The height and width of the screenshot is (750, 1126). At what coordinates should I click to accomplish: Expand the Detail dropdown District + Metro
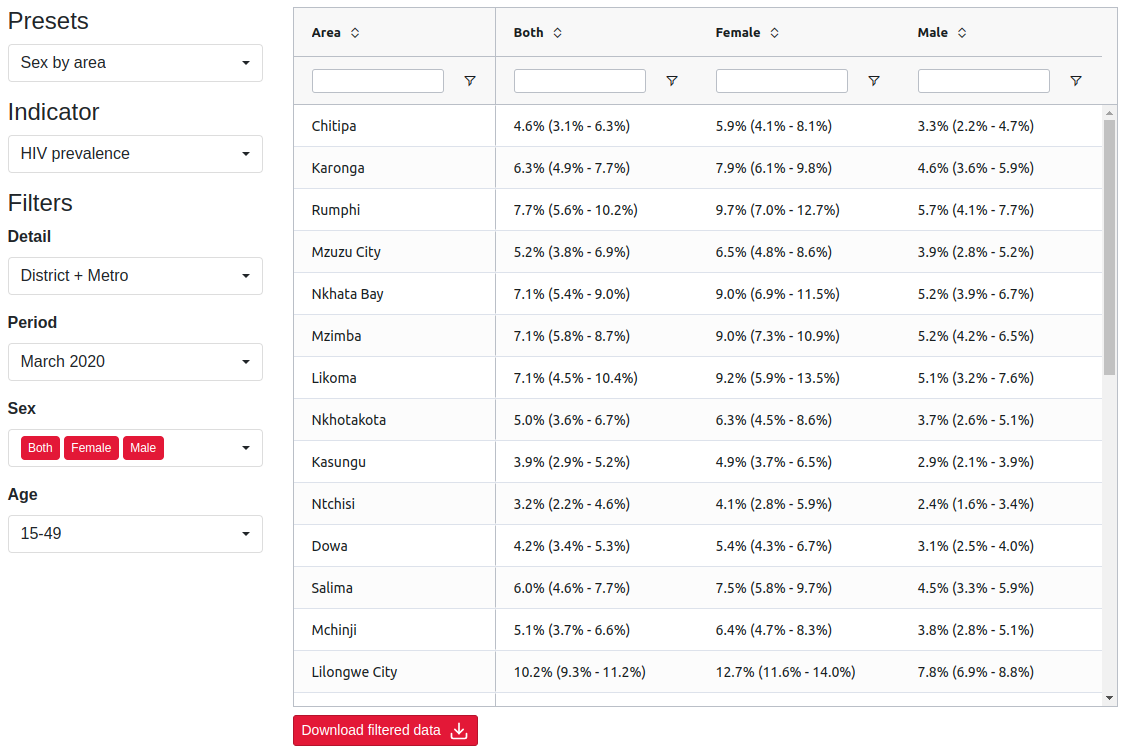[x=135, y=276]
